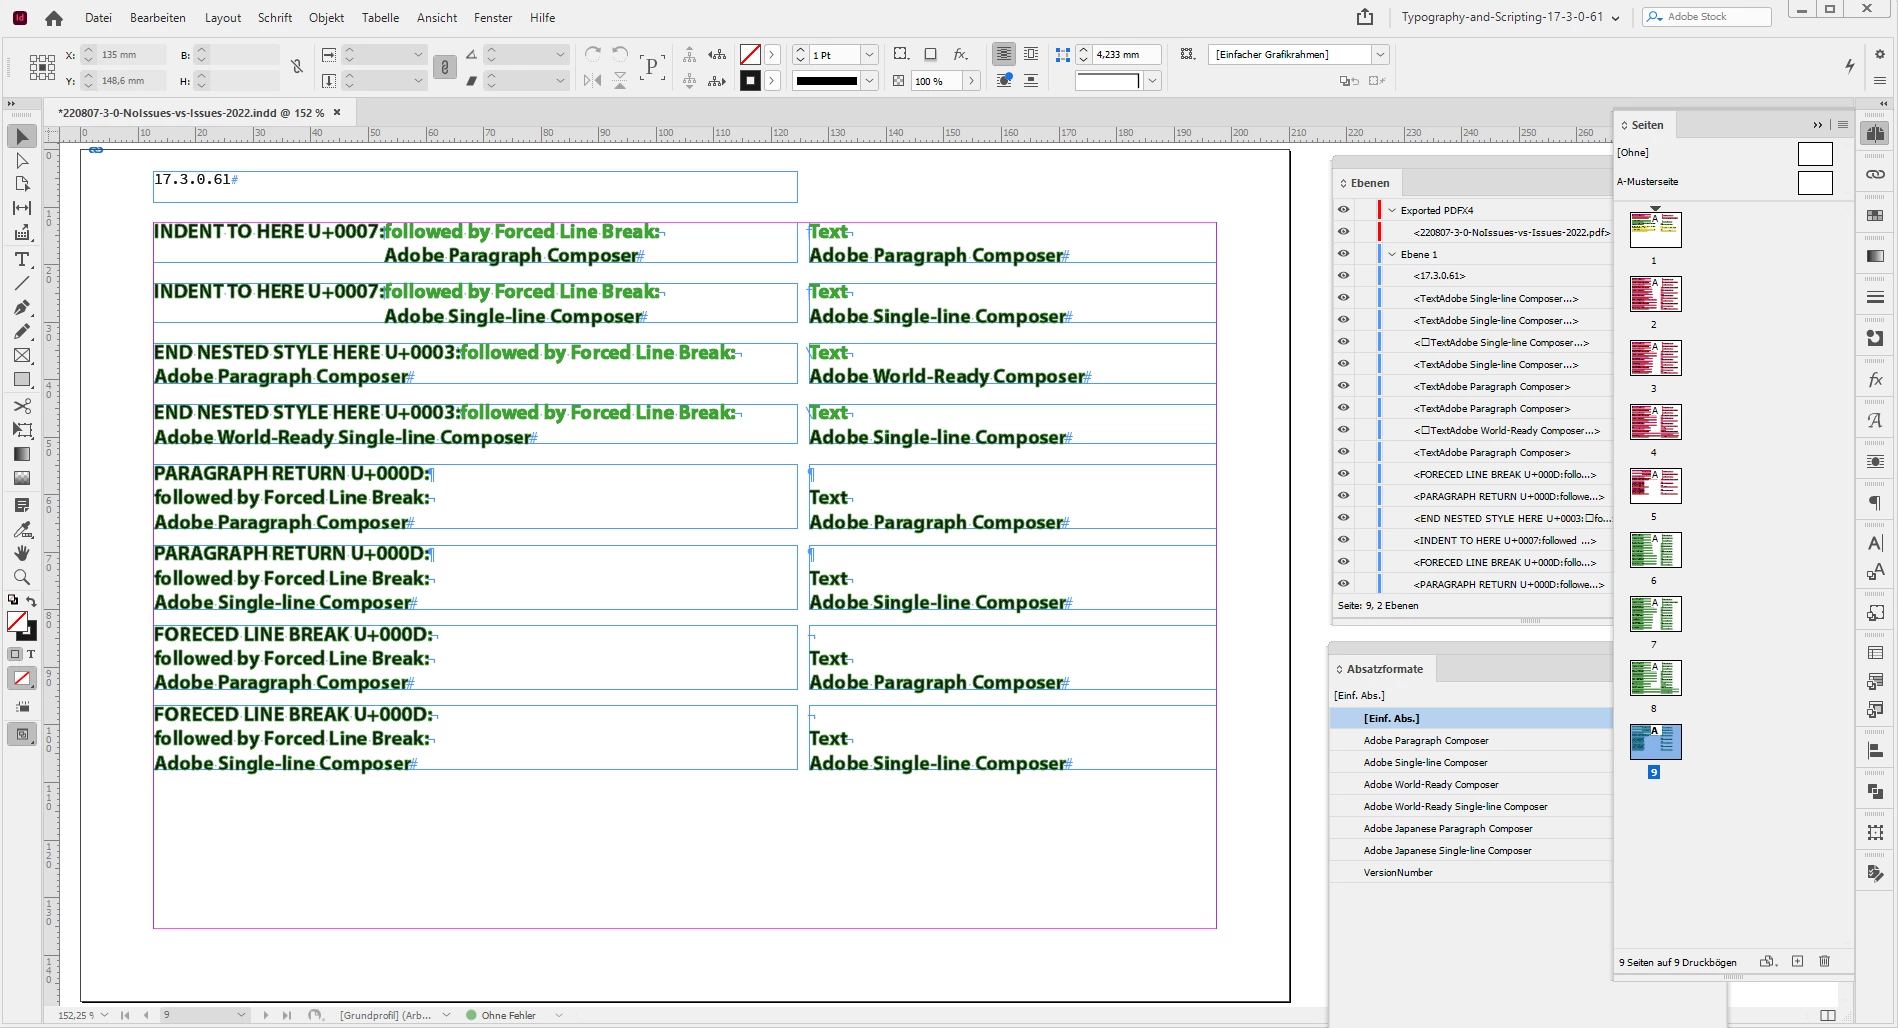Screen dimensions: 1898x1028
Task: Enable text wrap around bounding box
Action: [x=1031, y=54]
